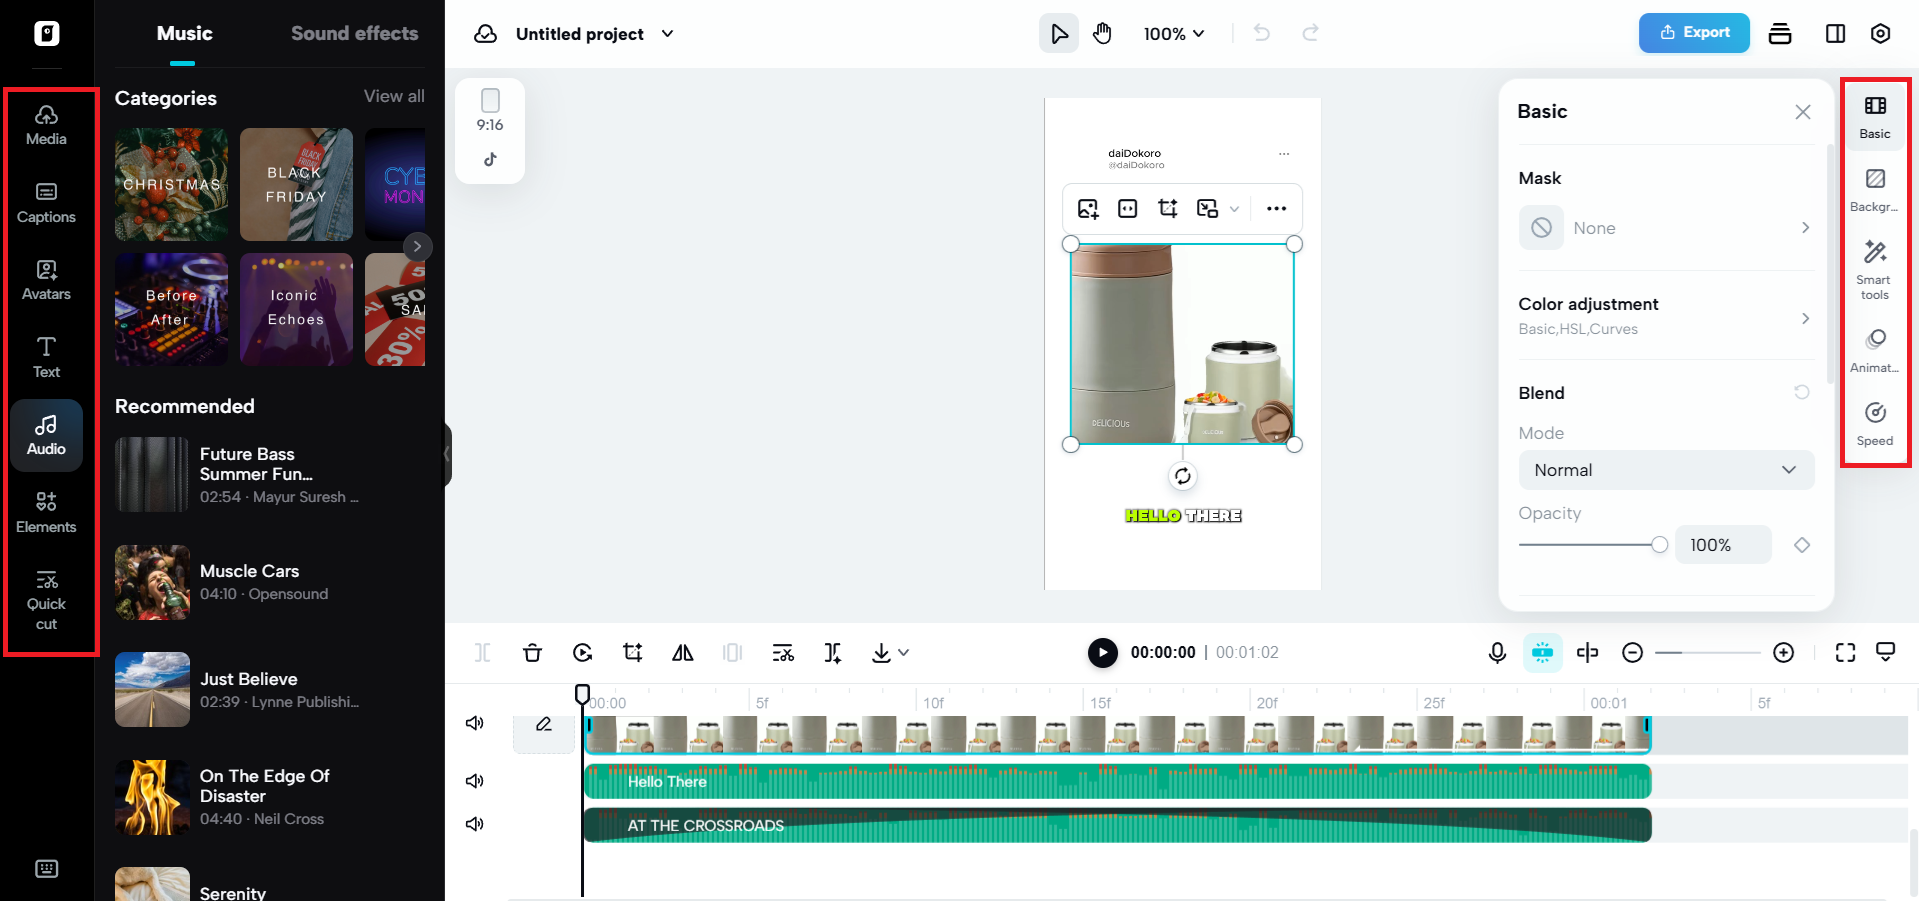
Task: Select the Muscle Cars track
Action: click(270, 582)
